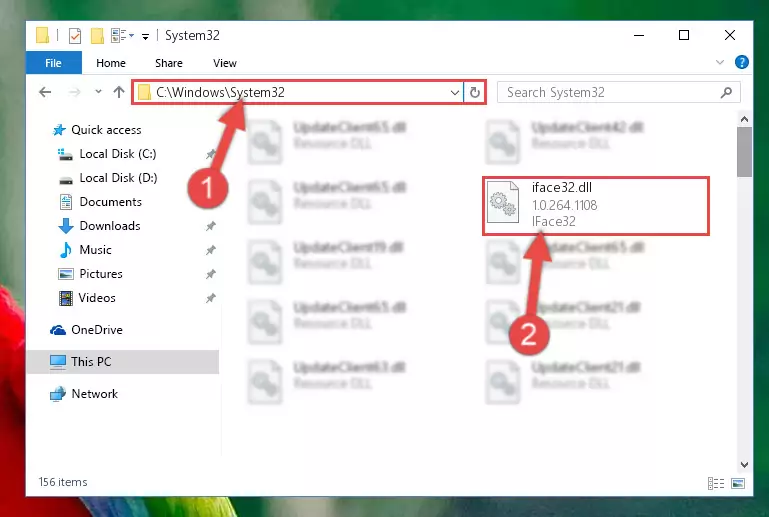Image resolution: width=769 pixels, height=517 pixels.
Task: Switch to details view layout icon
Action: pos(716,483)
